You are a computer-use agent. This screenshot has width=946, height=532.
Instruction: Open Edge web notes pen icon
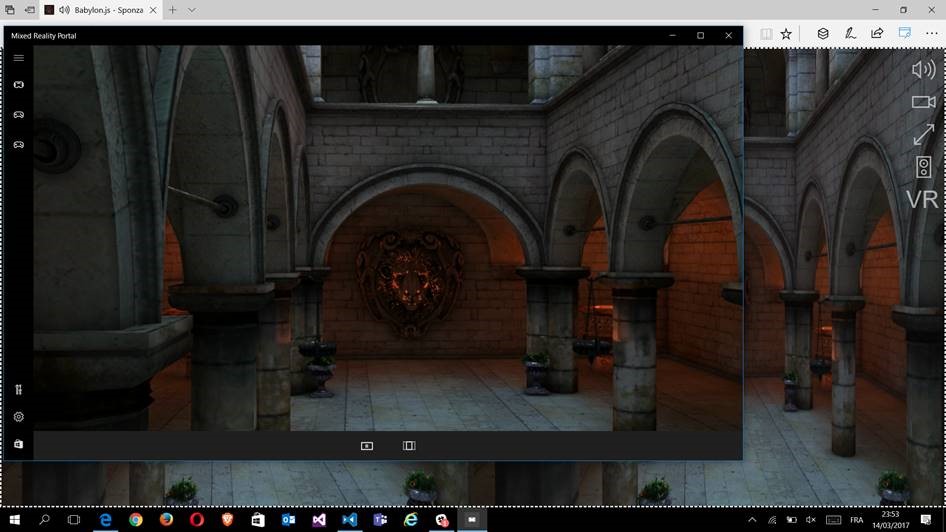point(850,34)
